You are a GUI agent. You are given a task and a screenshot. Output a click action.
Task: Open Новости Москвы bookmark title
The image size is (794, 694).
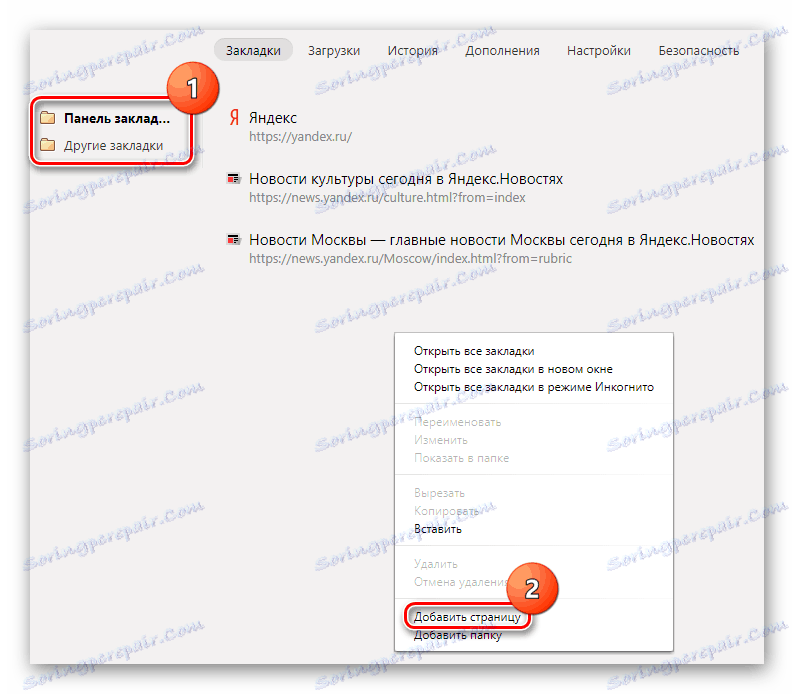[x=501, y=239]
